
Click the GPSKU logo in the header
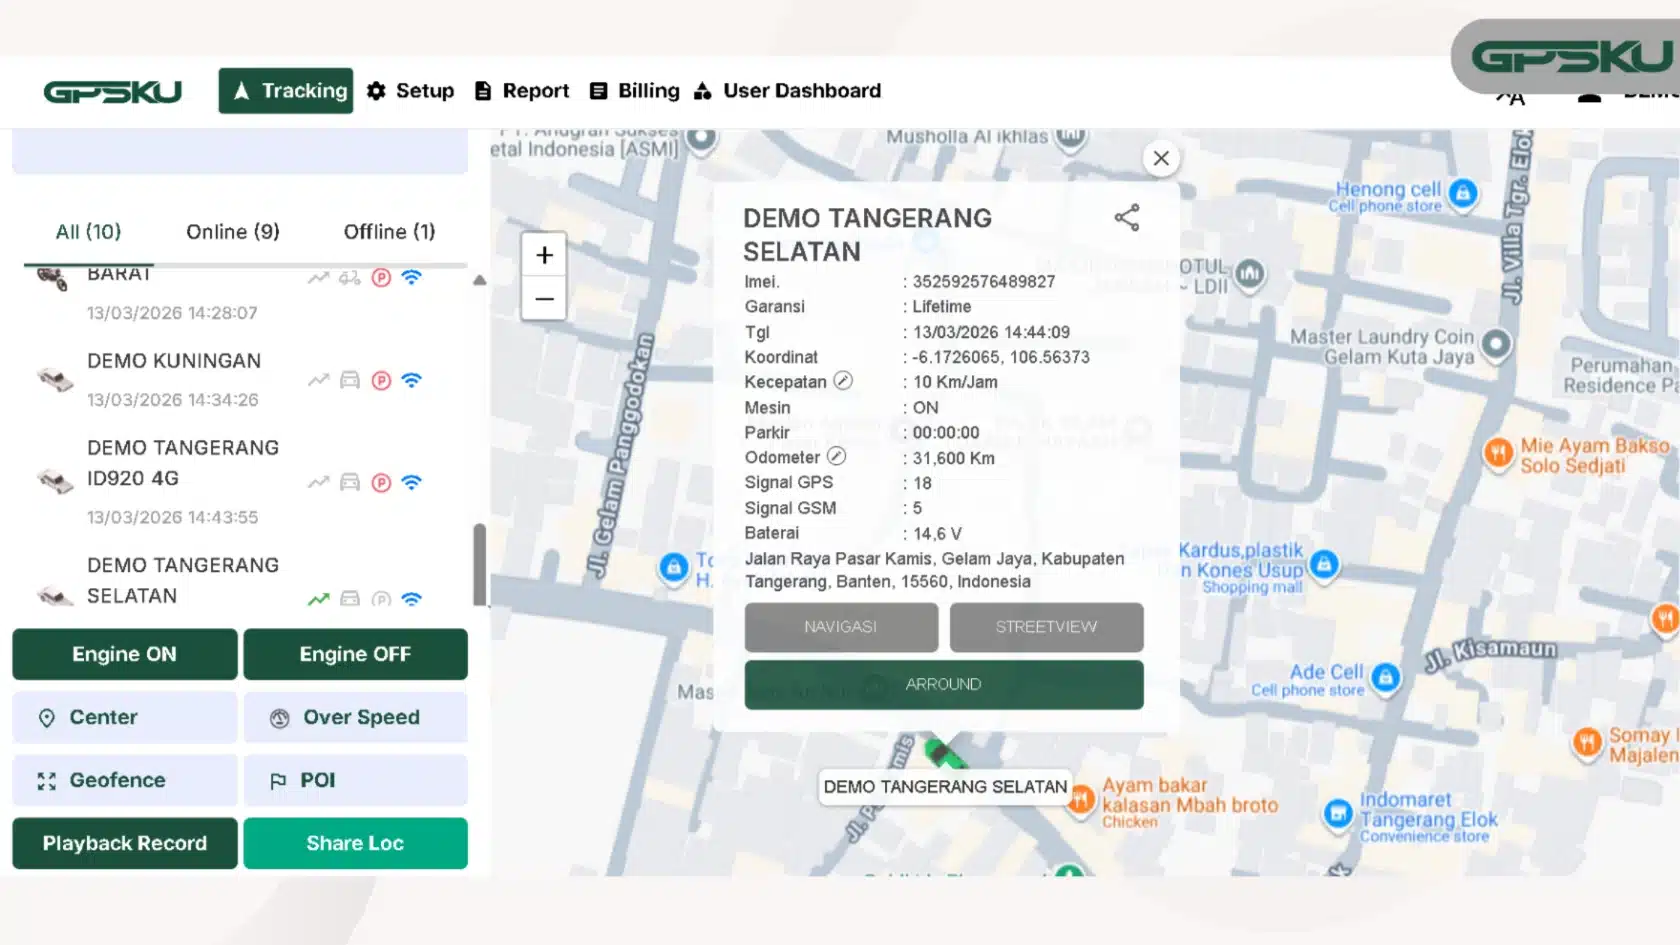point(111,90)
